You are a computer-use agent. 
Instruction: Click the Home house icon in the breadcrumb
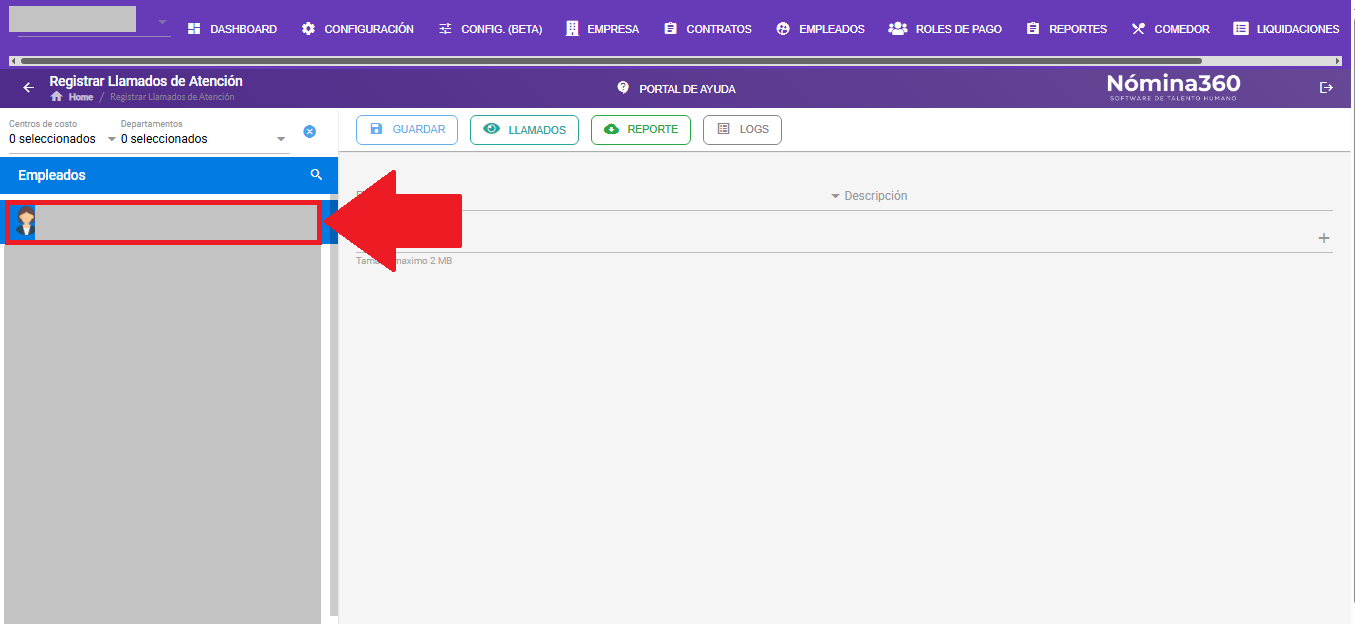pos(57,97)
